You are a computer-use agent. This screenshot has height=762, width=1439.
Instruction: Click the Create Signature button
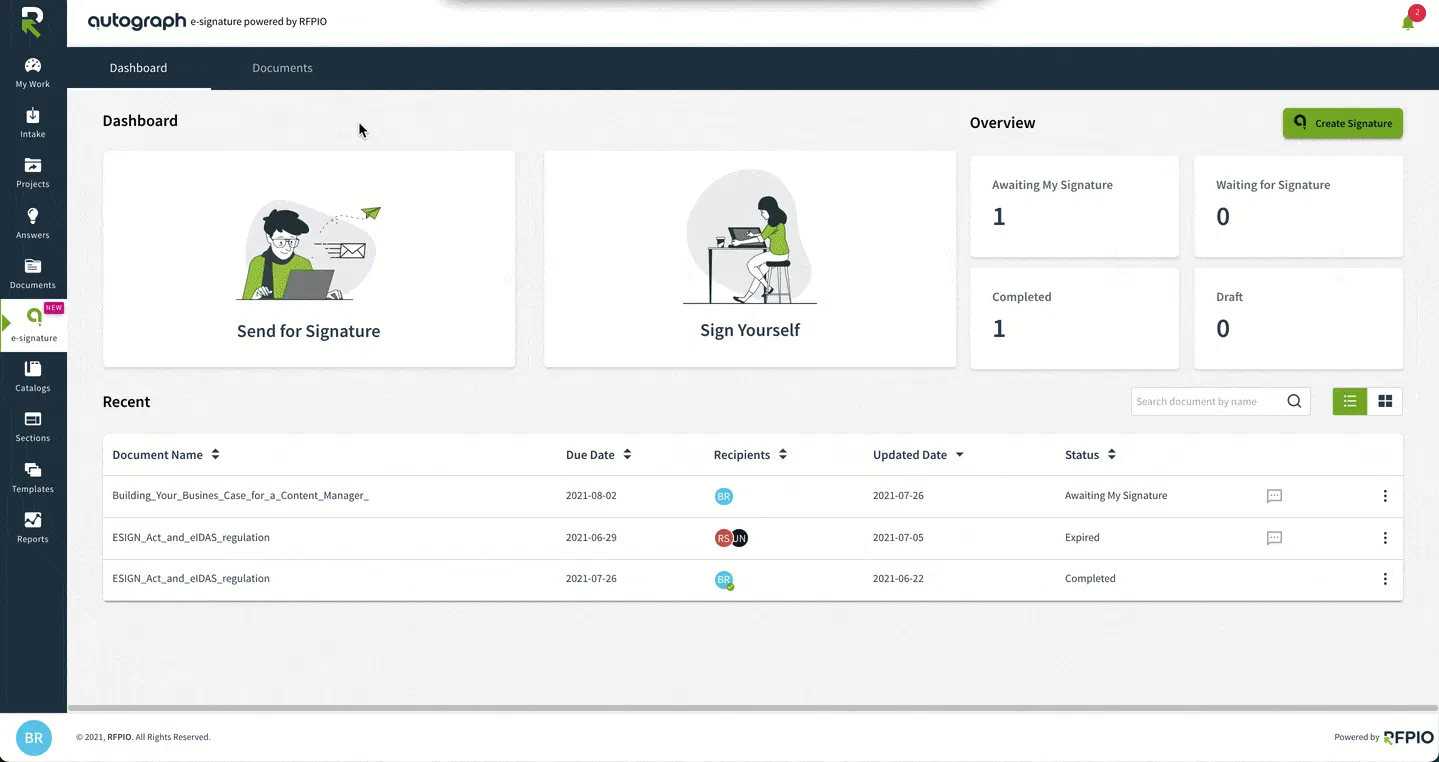click(x=1343, y=123)
